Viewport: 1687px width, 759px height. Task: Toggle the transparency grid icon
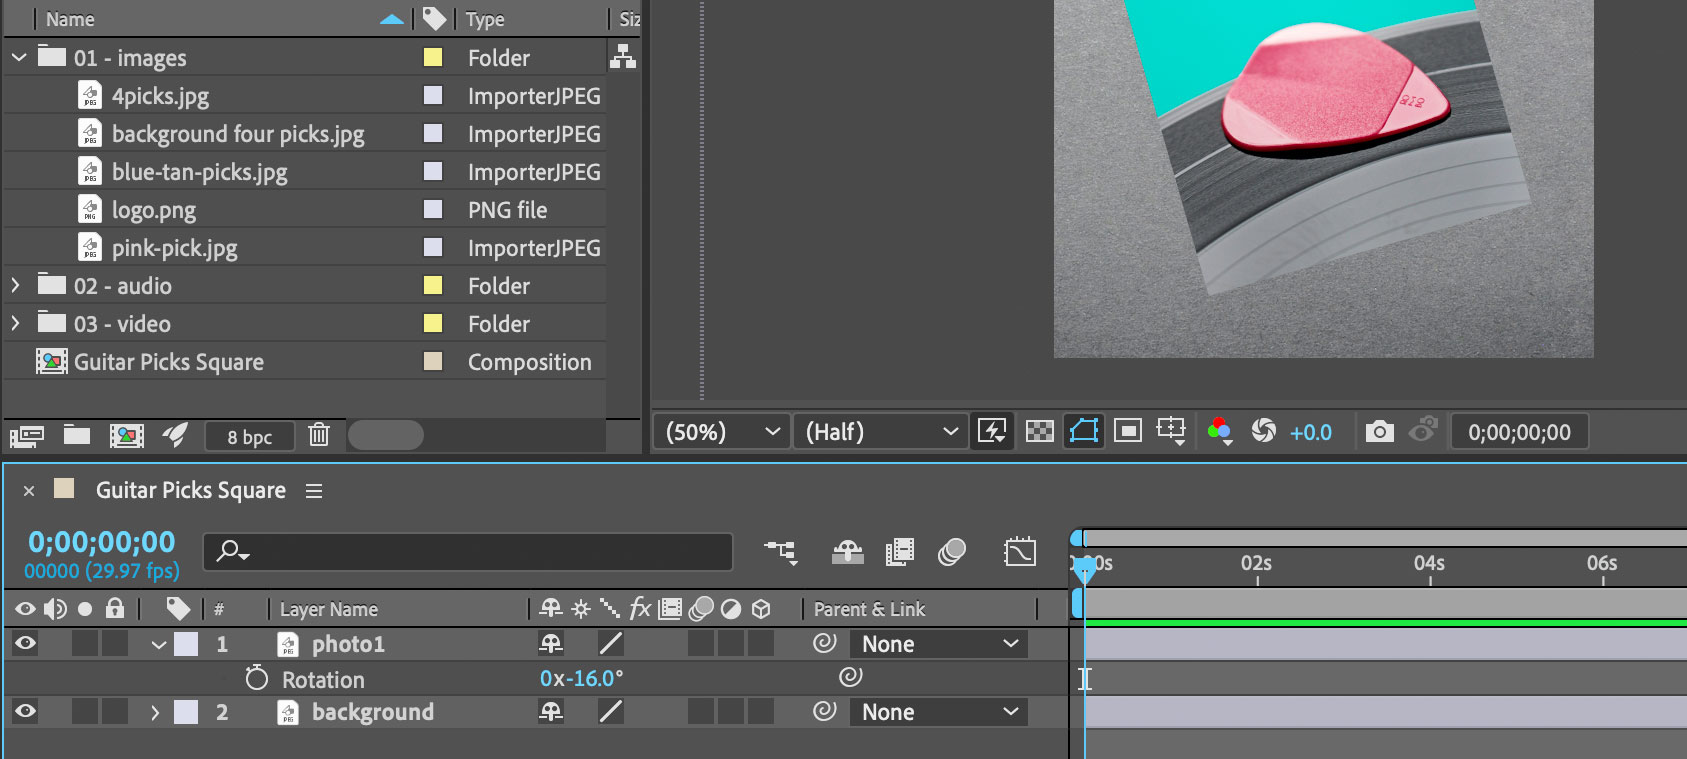pos(1040,431)
